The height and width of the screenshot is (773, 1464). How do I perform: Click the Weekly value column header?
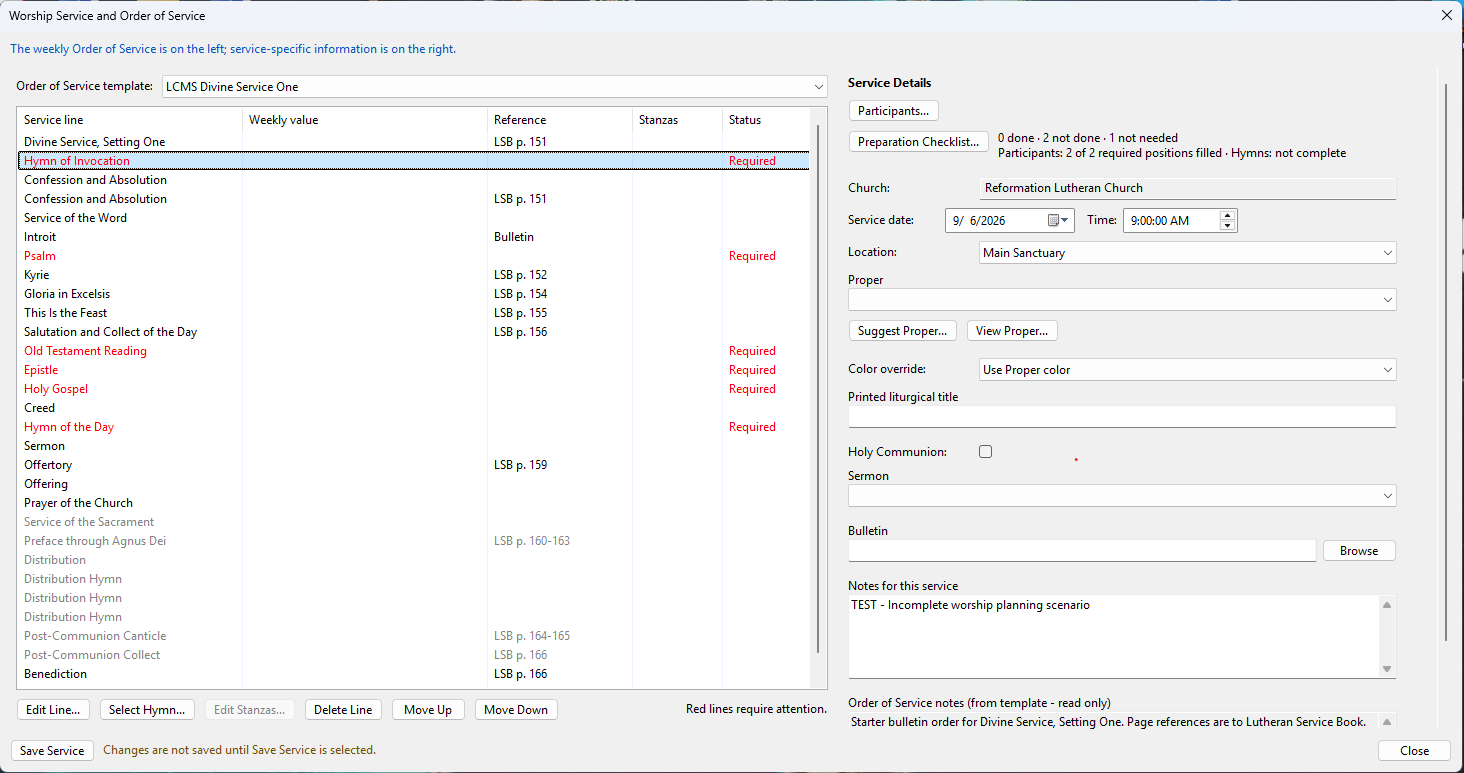coord(365,120)
